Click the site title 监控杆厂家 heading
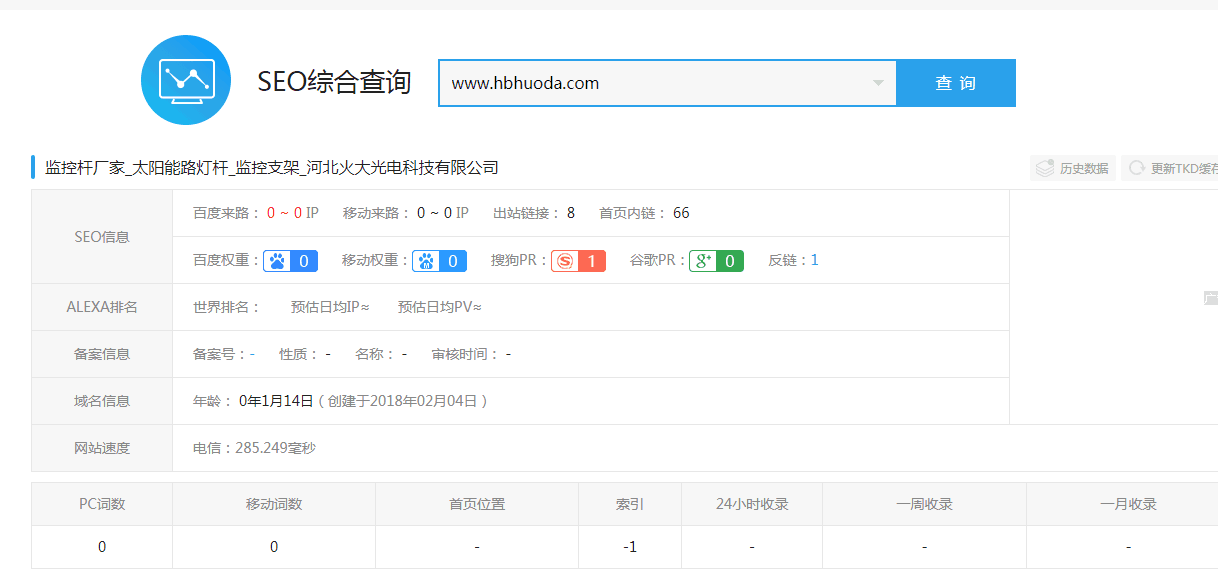This screenshot has height=588, width=1218. click(272, 167)
